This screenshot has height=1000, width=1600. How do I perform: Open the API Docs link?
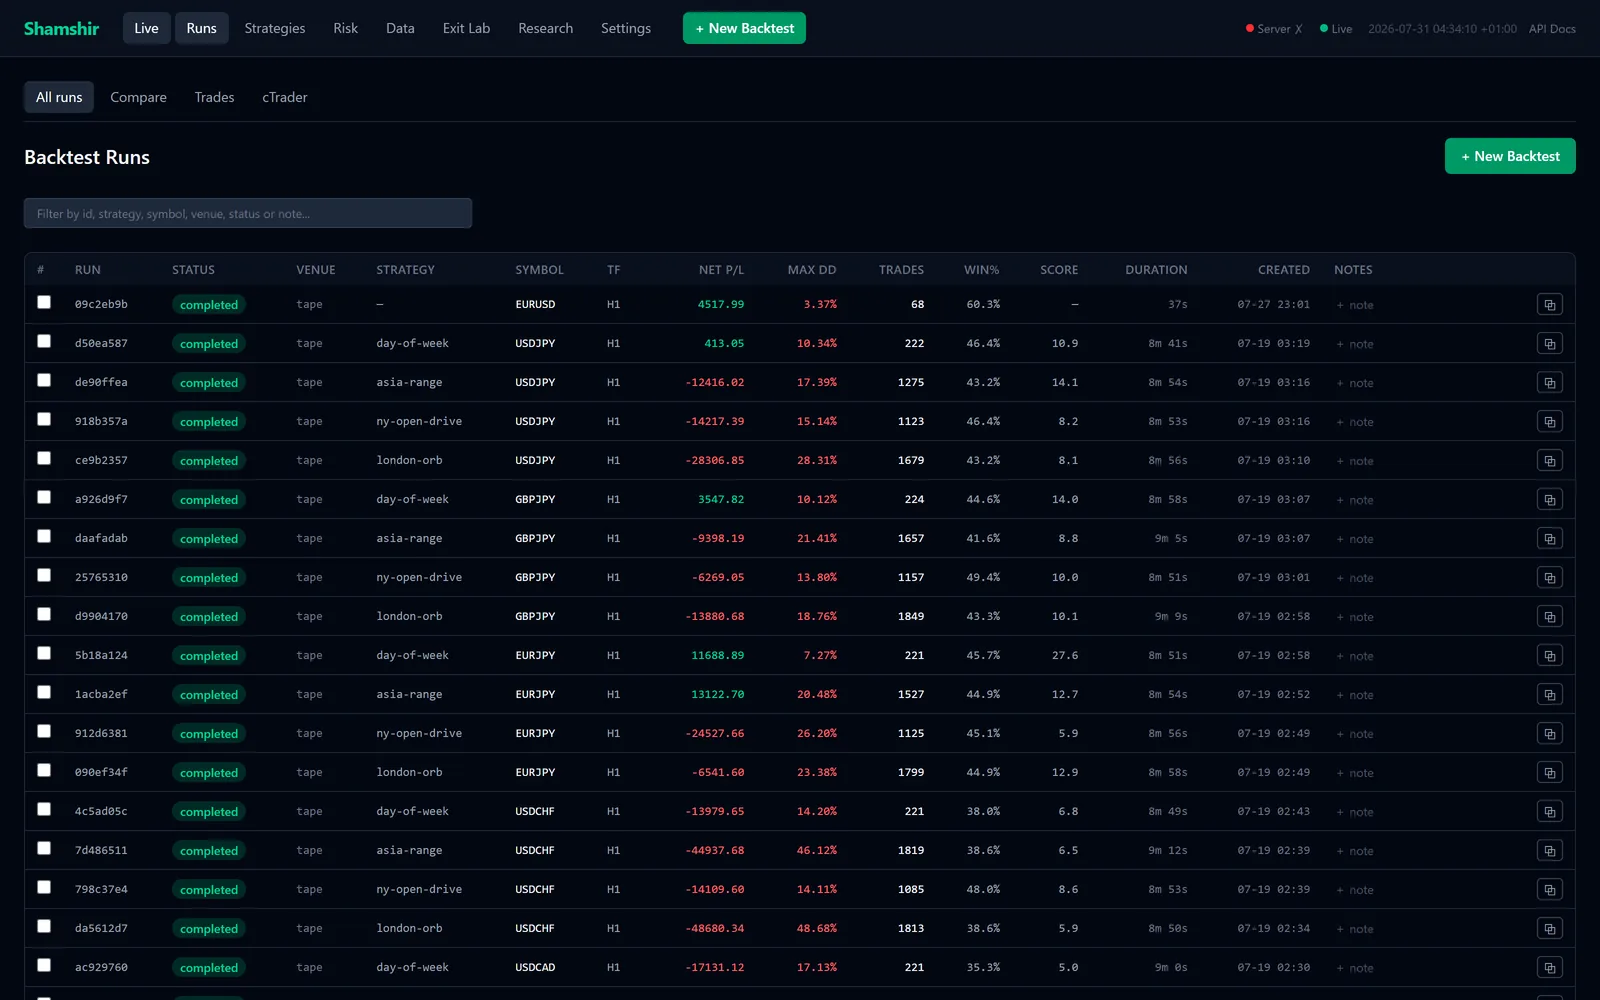click(1552, 29)
